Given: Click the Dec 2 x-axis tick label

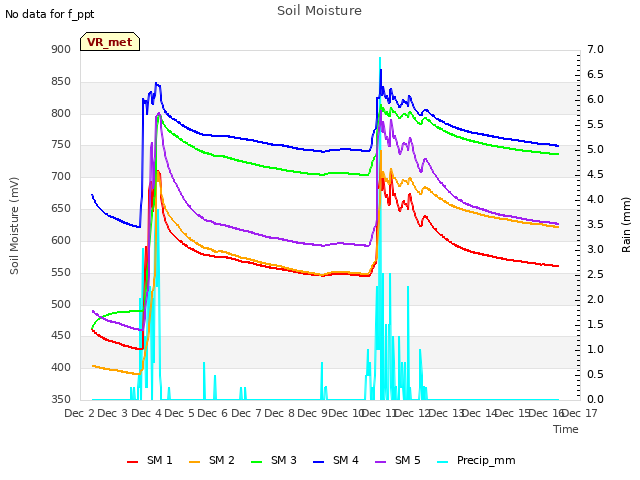Looking at the screenshot, I should 79,413.
